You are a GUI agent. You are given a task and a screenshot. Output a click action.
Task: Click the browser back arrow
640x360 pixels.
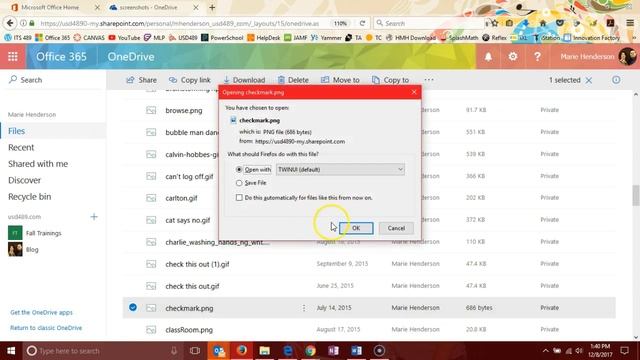click(x=10, y=23)
